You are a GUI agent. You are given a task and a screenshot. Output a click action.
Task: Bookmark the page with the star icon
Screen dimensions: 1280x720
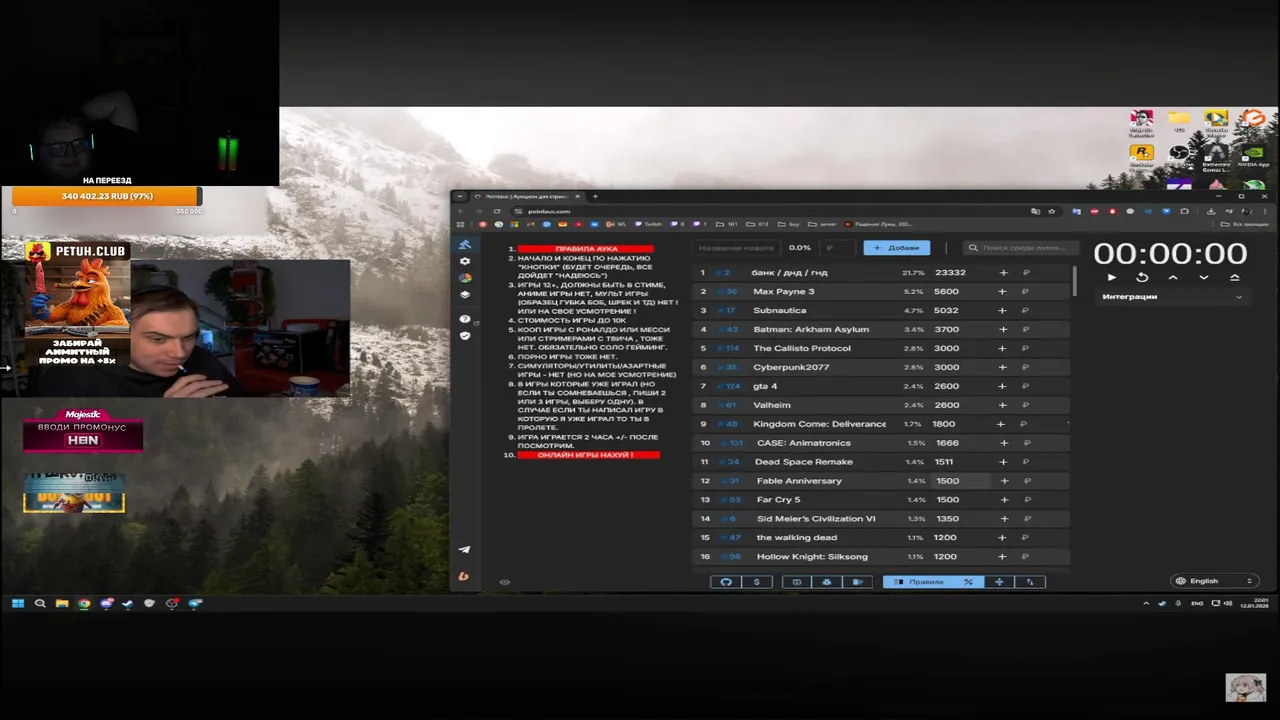pos(1051,211)
